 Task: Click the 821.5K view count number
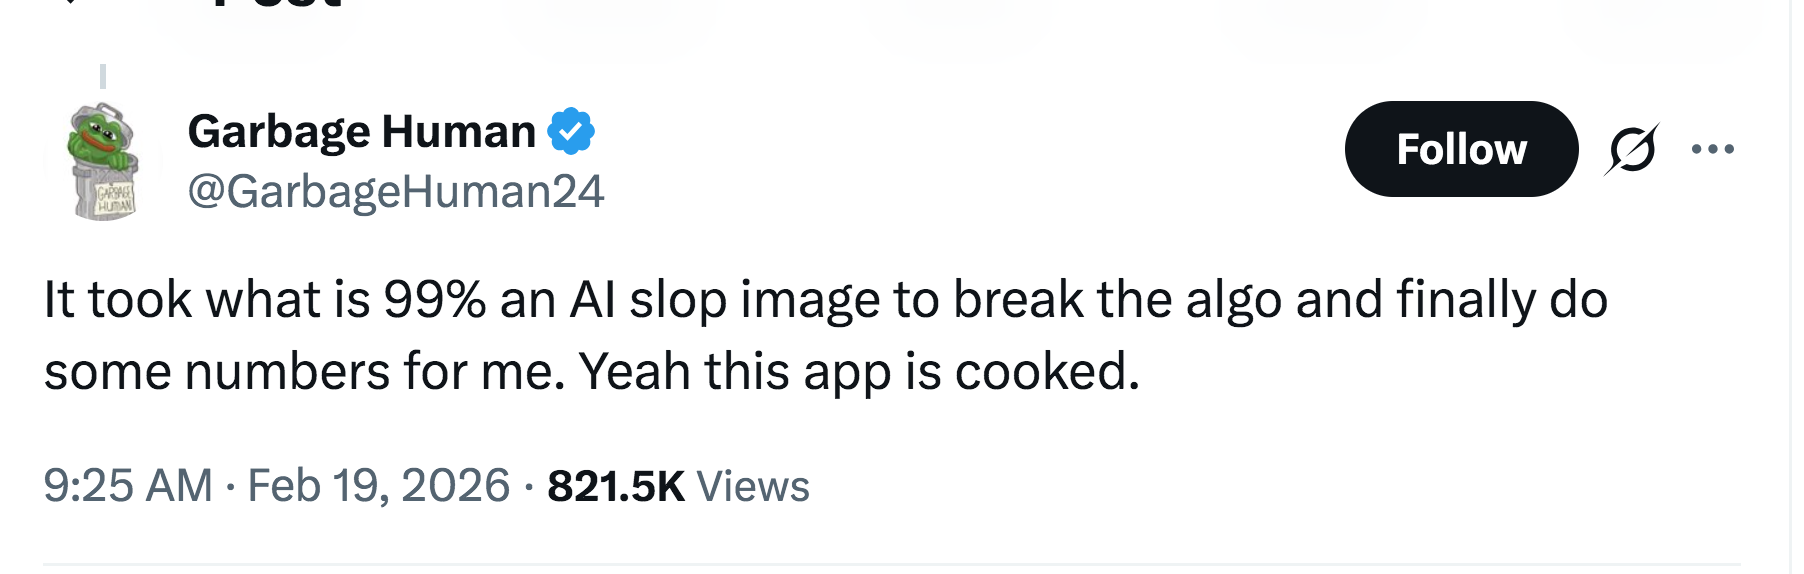point(615,486)
